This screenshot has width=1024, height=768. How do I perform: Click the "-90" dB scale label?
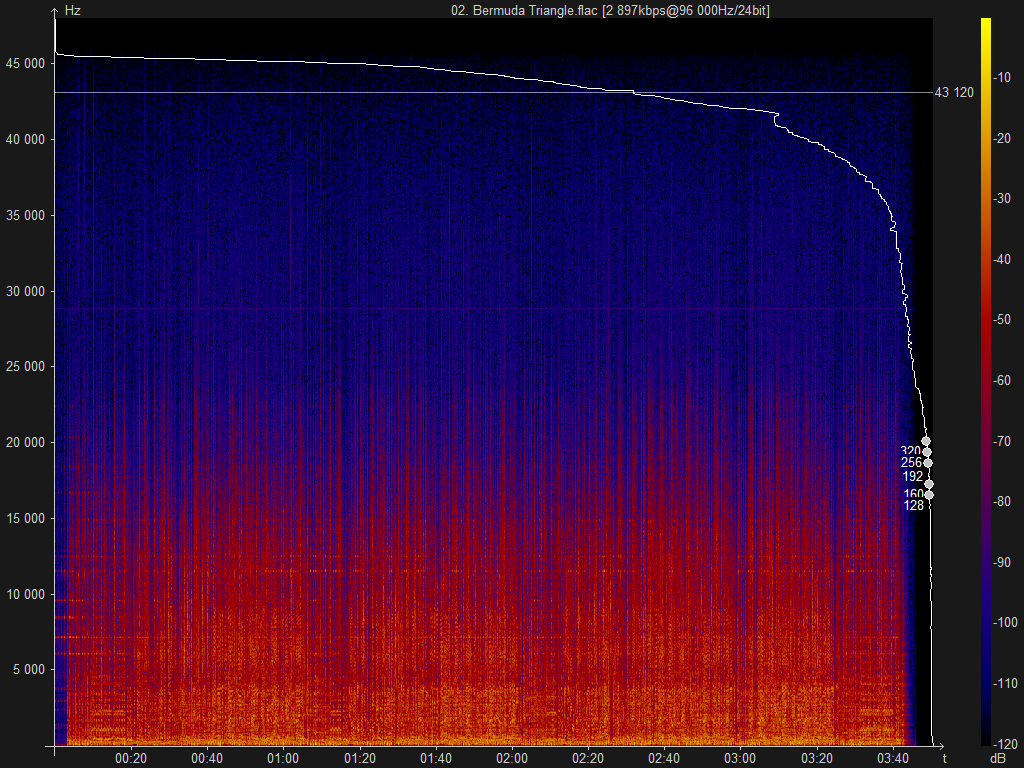point(1002,562)
